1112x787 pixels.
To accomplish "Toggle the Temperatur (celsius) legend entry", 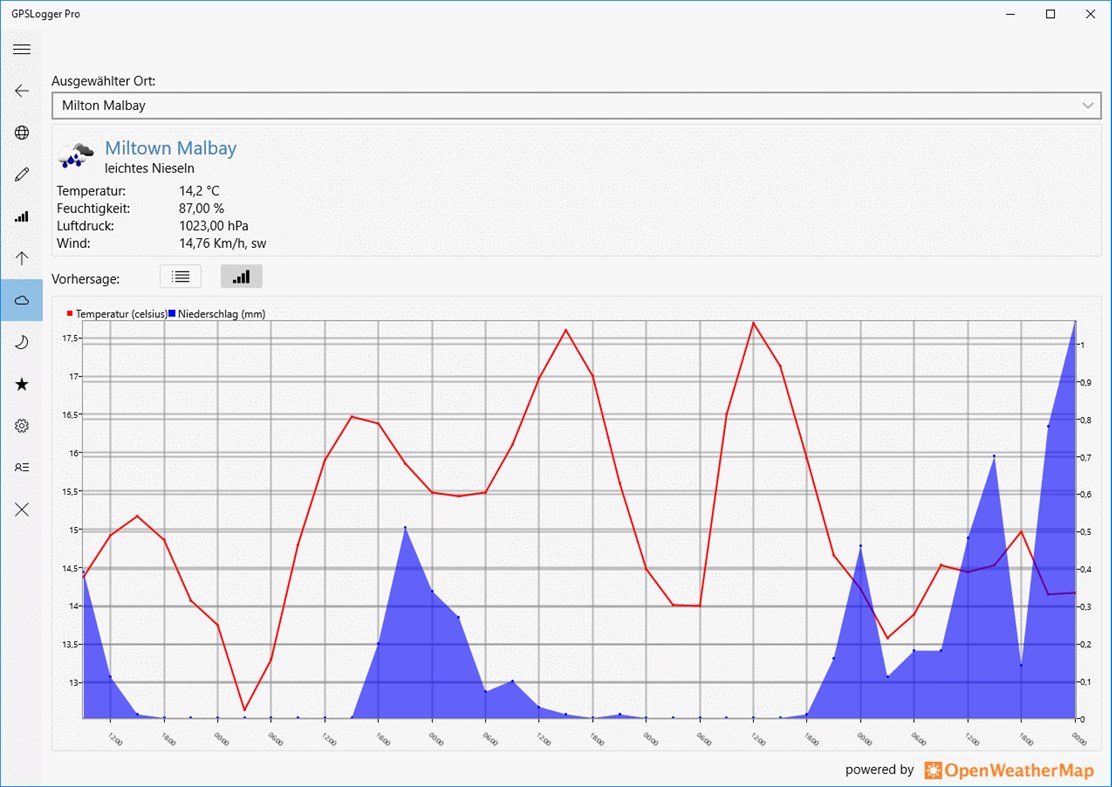I will (118, 313).
